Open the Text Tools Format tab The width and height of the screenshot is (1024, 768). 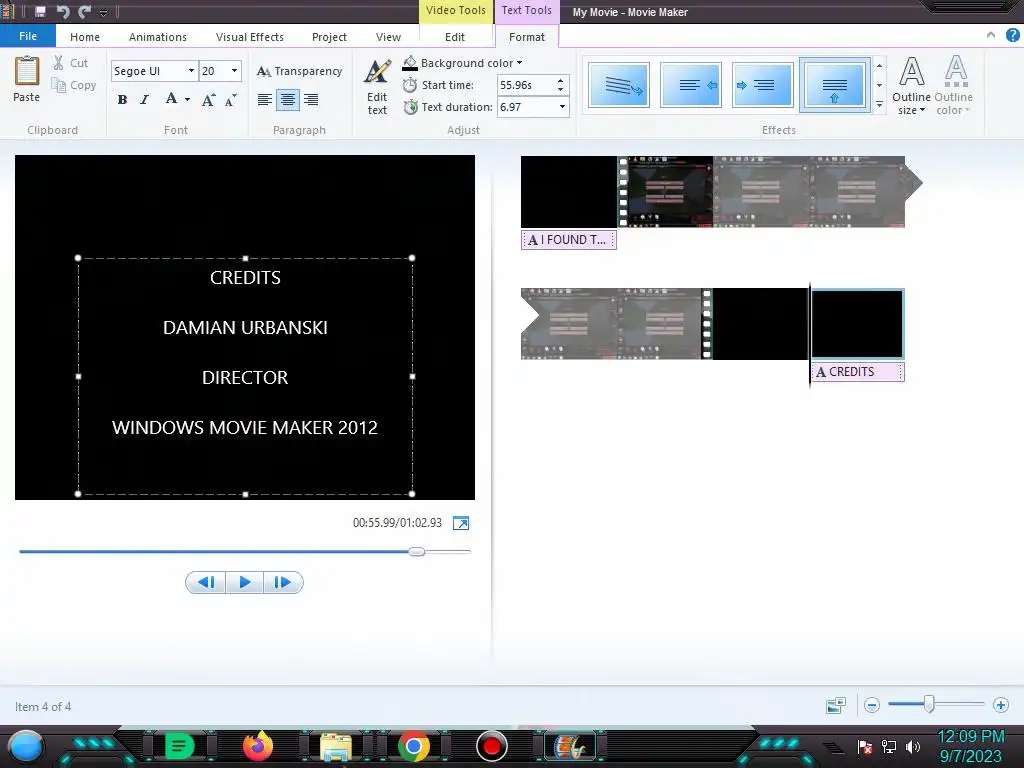tap(527, 37)
